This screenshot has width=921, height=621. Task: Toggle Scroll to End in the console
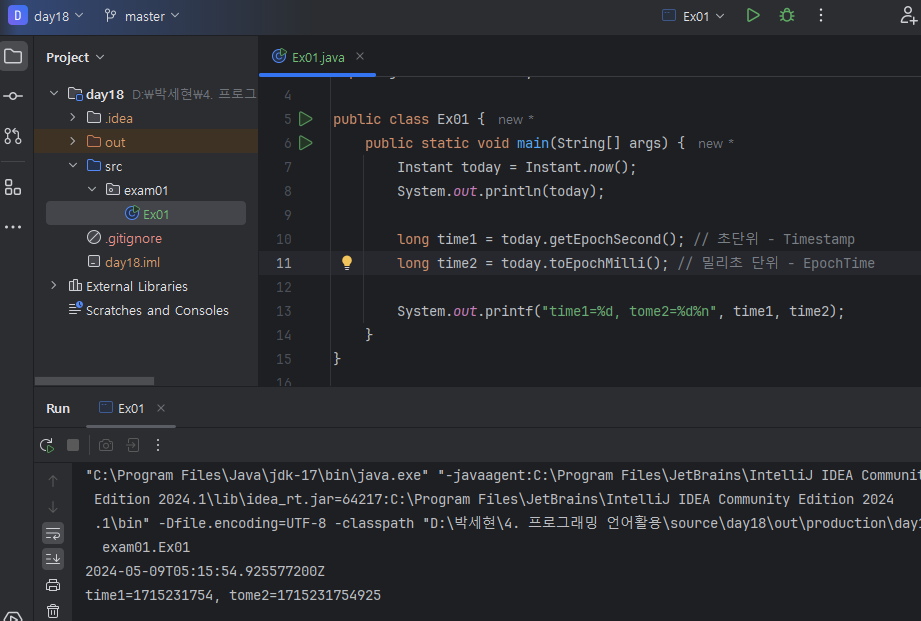pos(53,558)
